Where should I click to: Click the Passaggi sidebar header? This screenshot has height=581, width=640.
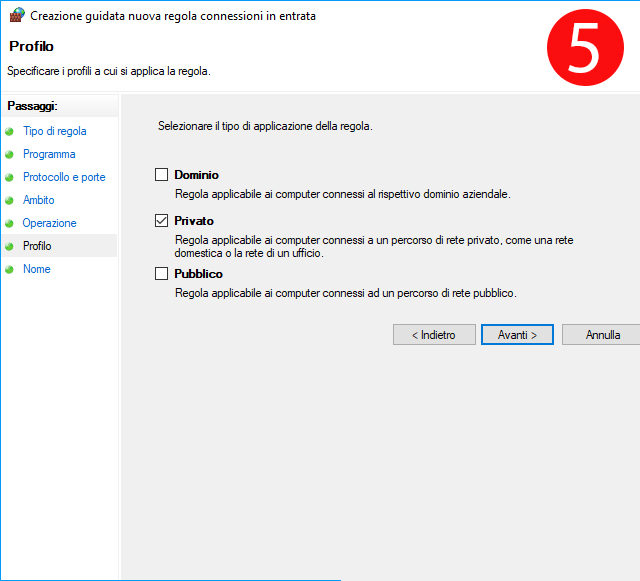(32, 106)
